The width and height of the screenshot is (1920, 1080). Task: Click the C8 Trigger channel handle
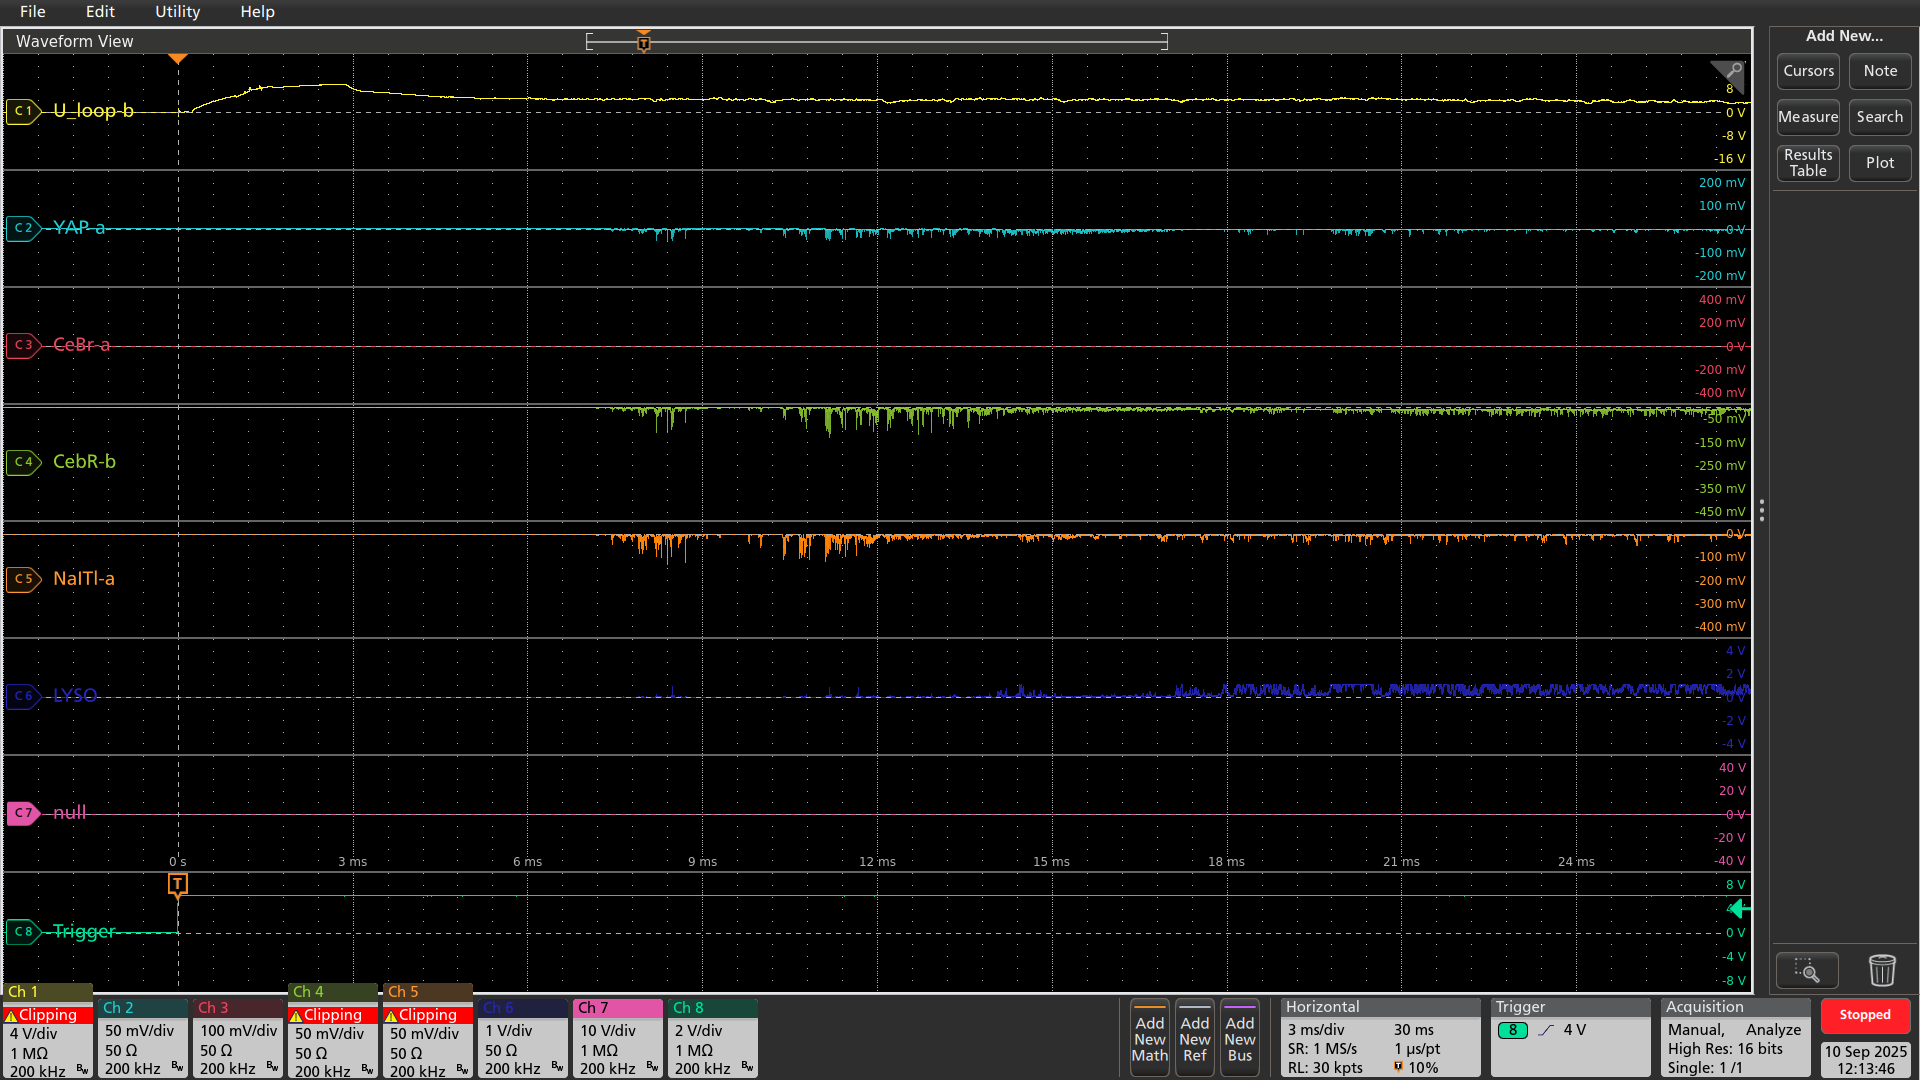coord(22,931)
